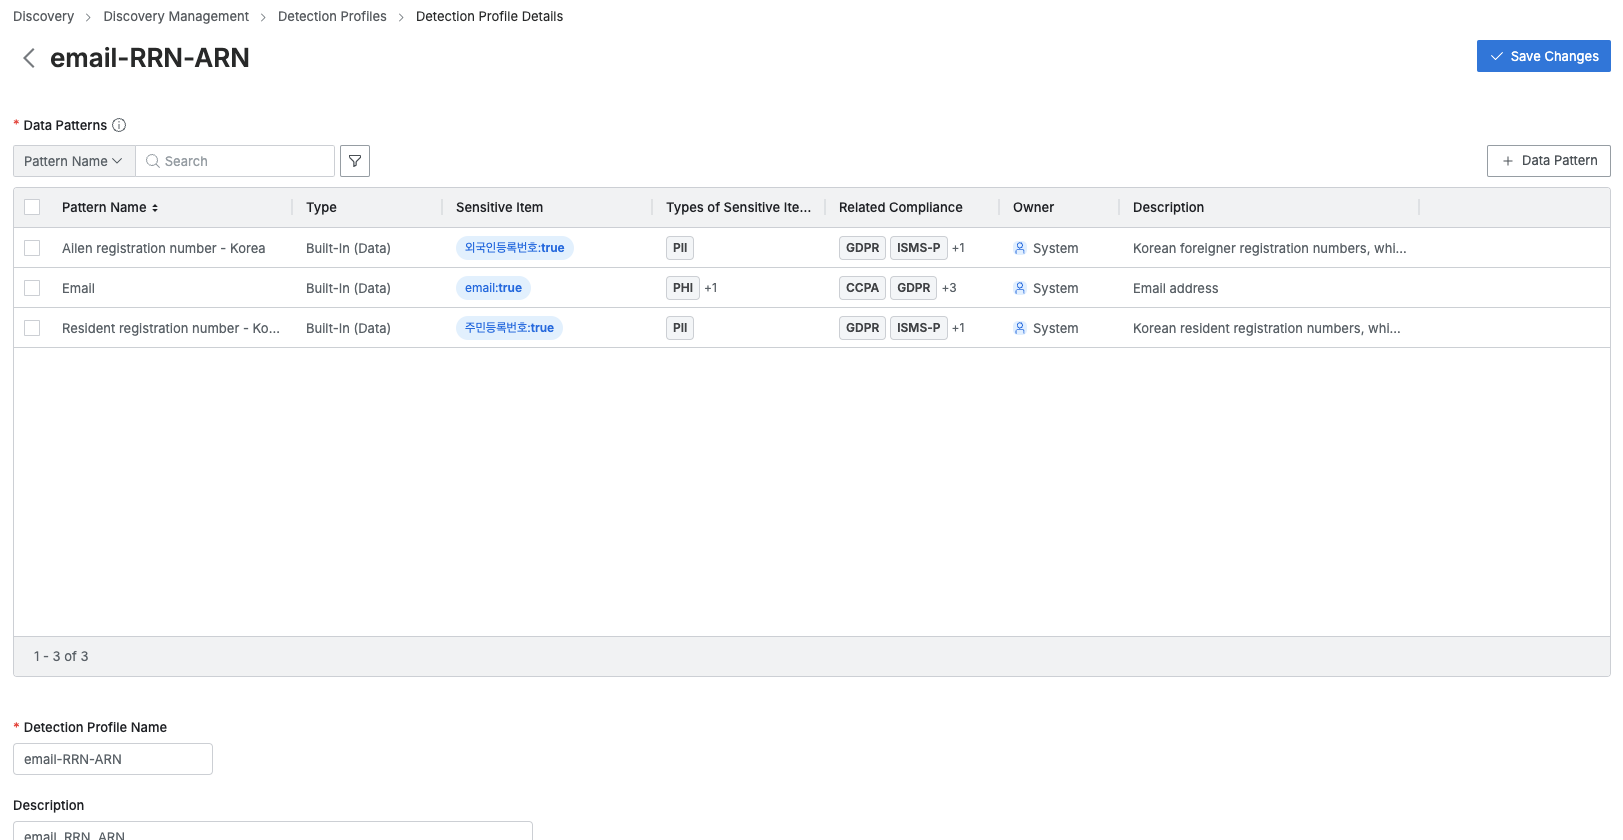The height and width of the screenshot is (840, 1623).
Task: Focus the Detection Profile Name input
Action: pyautogui.click(x=113, y=759)
